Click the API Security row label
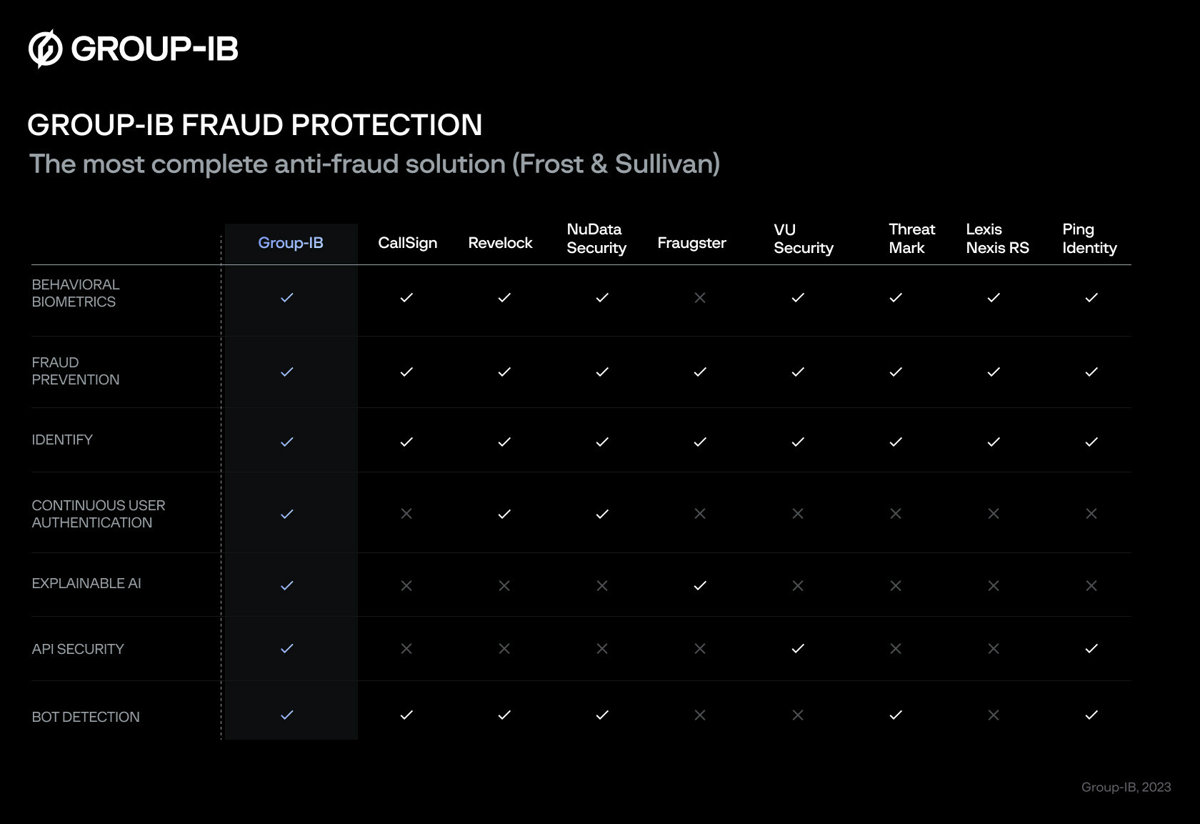The width and height of the screenshot is (1200, 824). (78, 649)
